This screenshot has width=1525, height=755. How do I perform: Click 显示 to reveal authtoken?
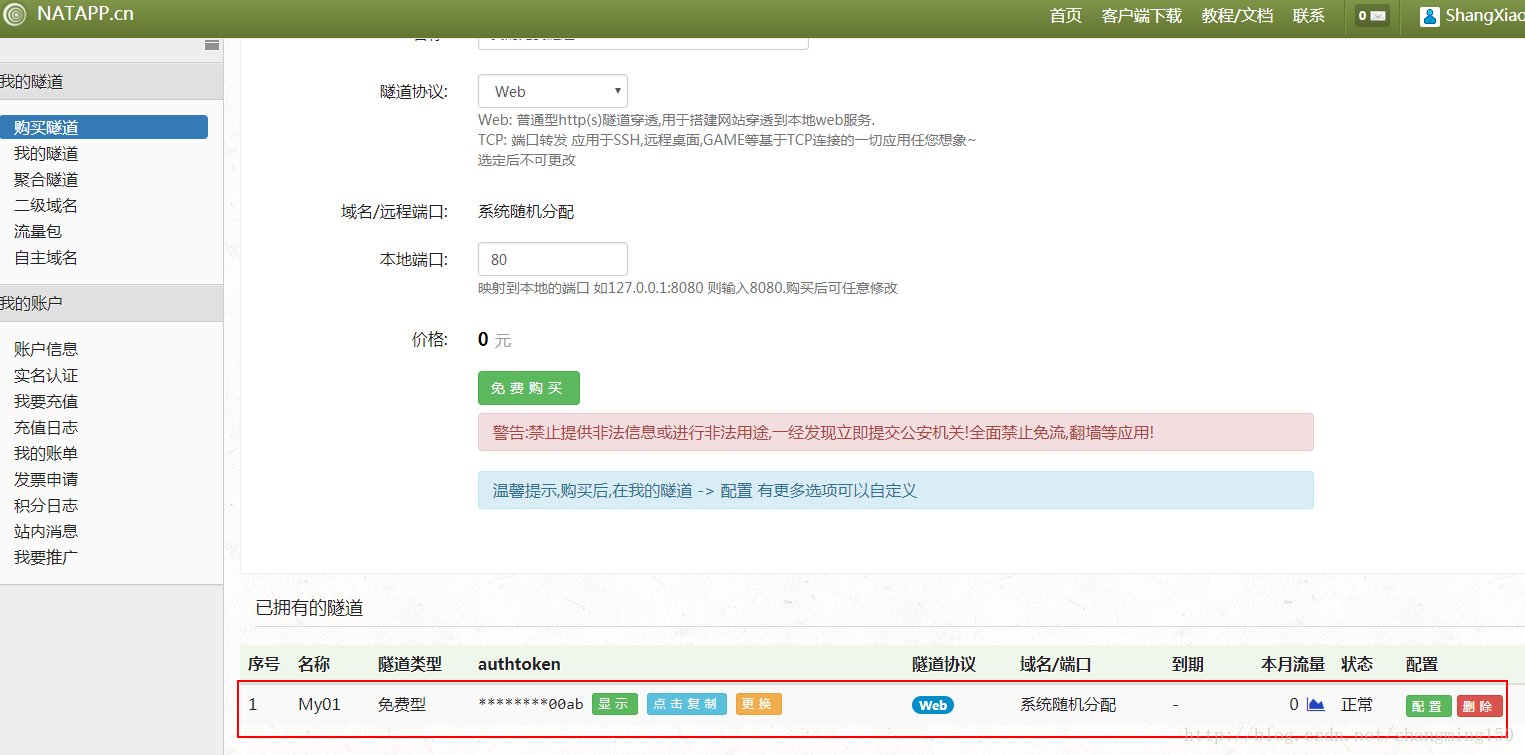coord(614,704)
